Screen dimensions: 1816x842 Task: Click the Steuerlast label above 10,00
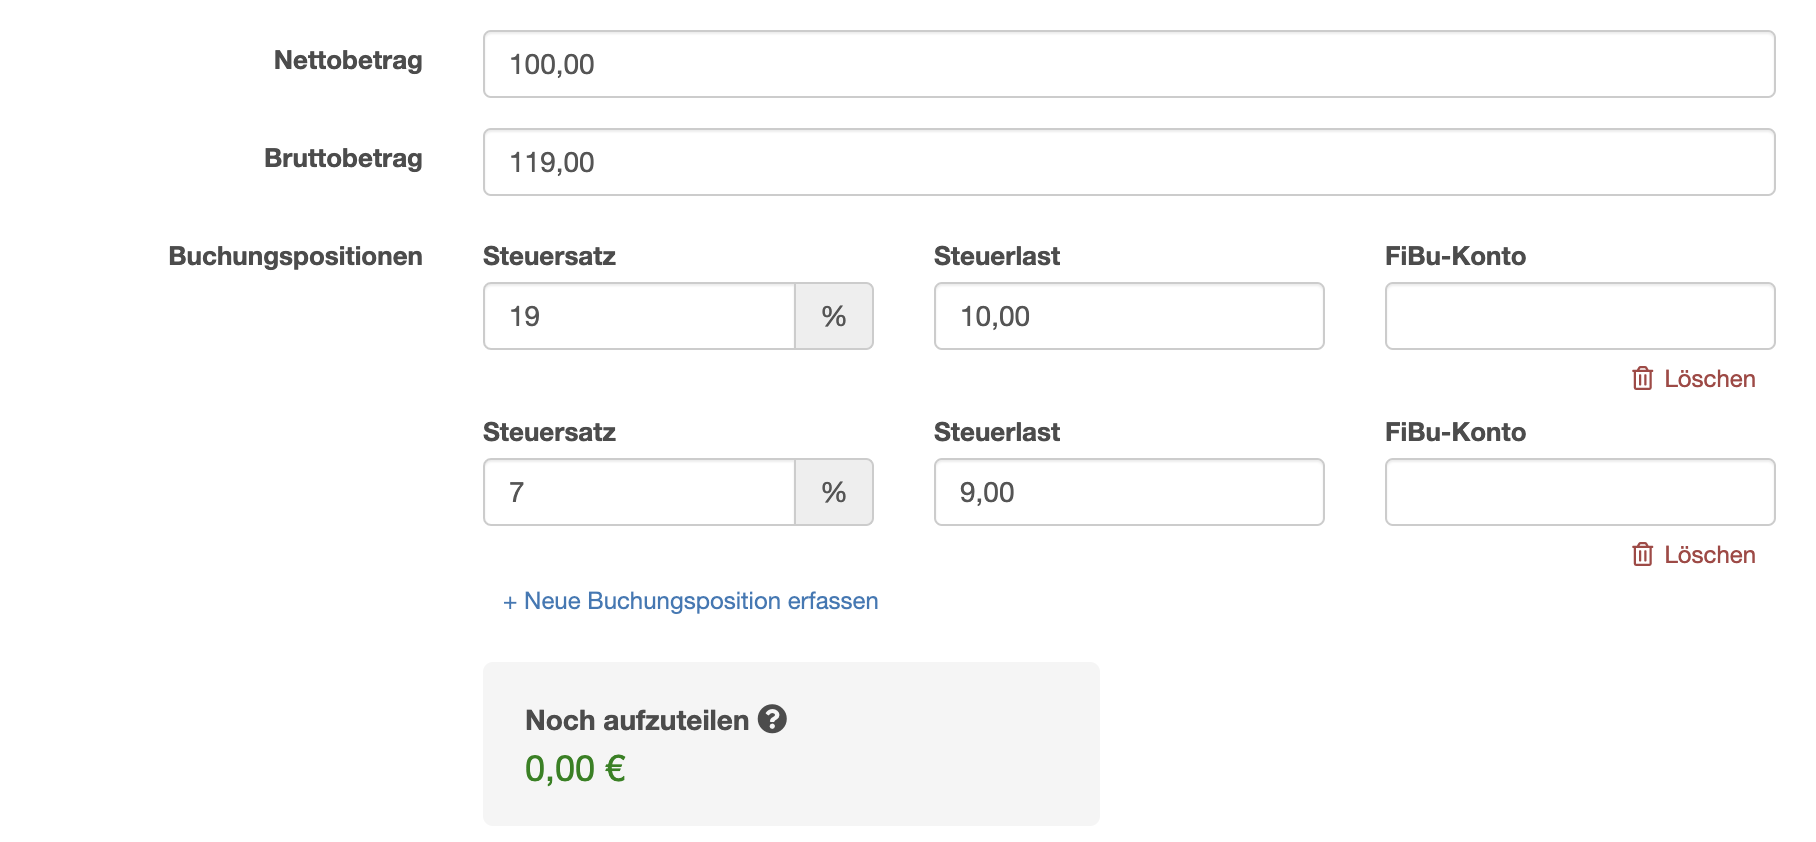pos(996,256)
